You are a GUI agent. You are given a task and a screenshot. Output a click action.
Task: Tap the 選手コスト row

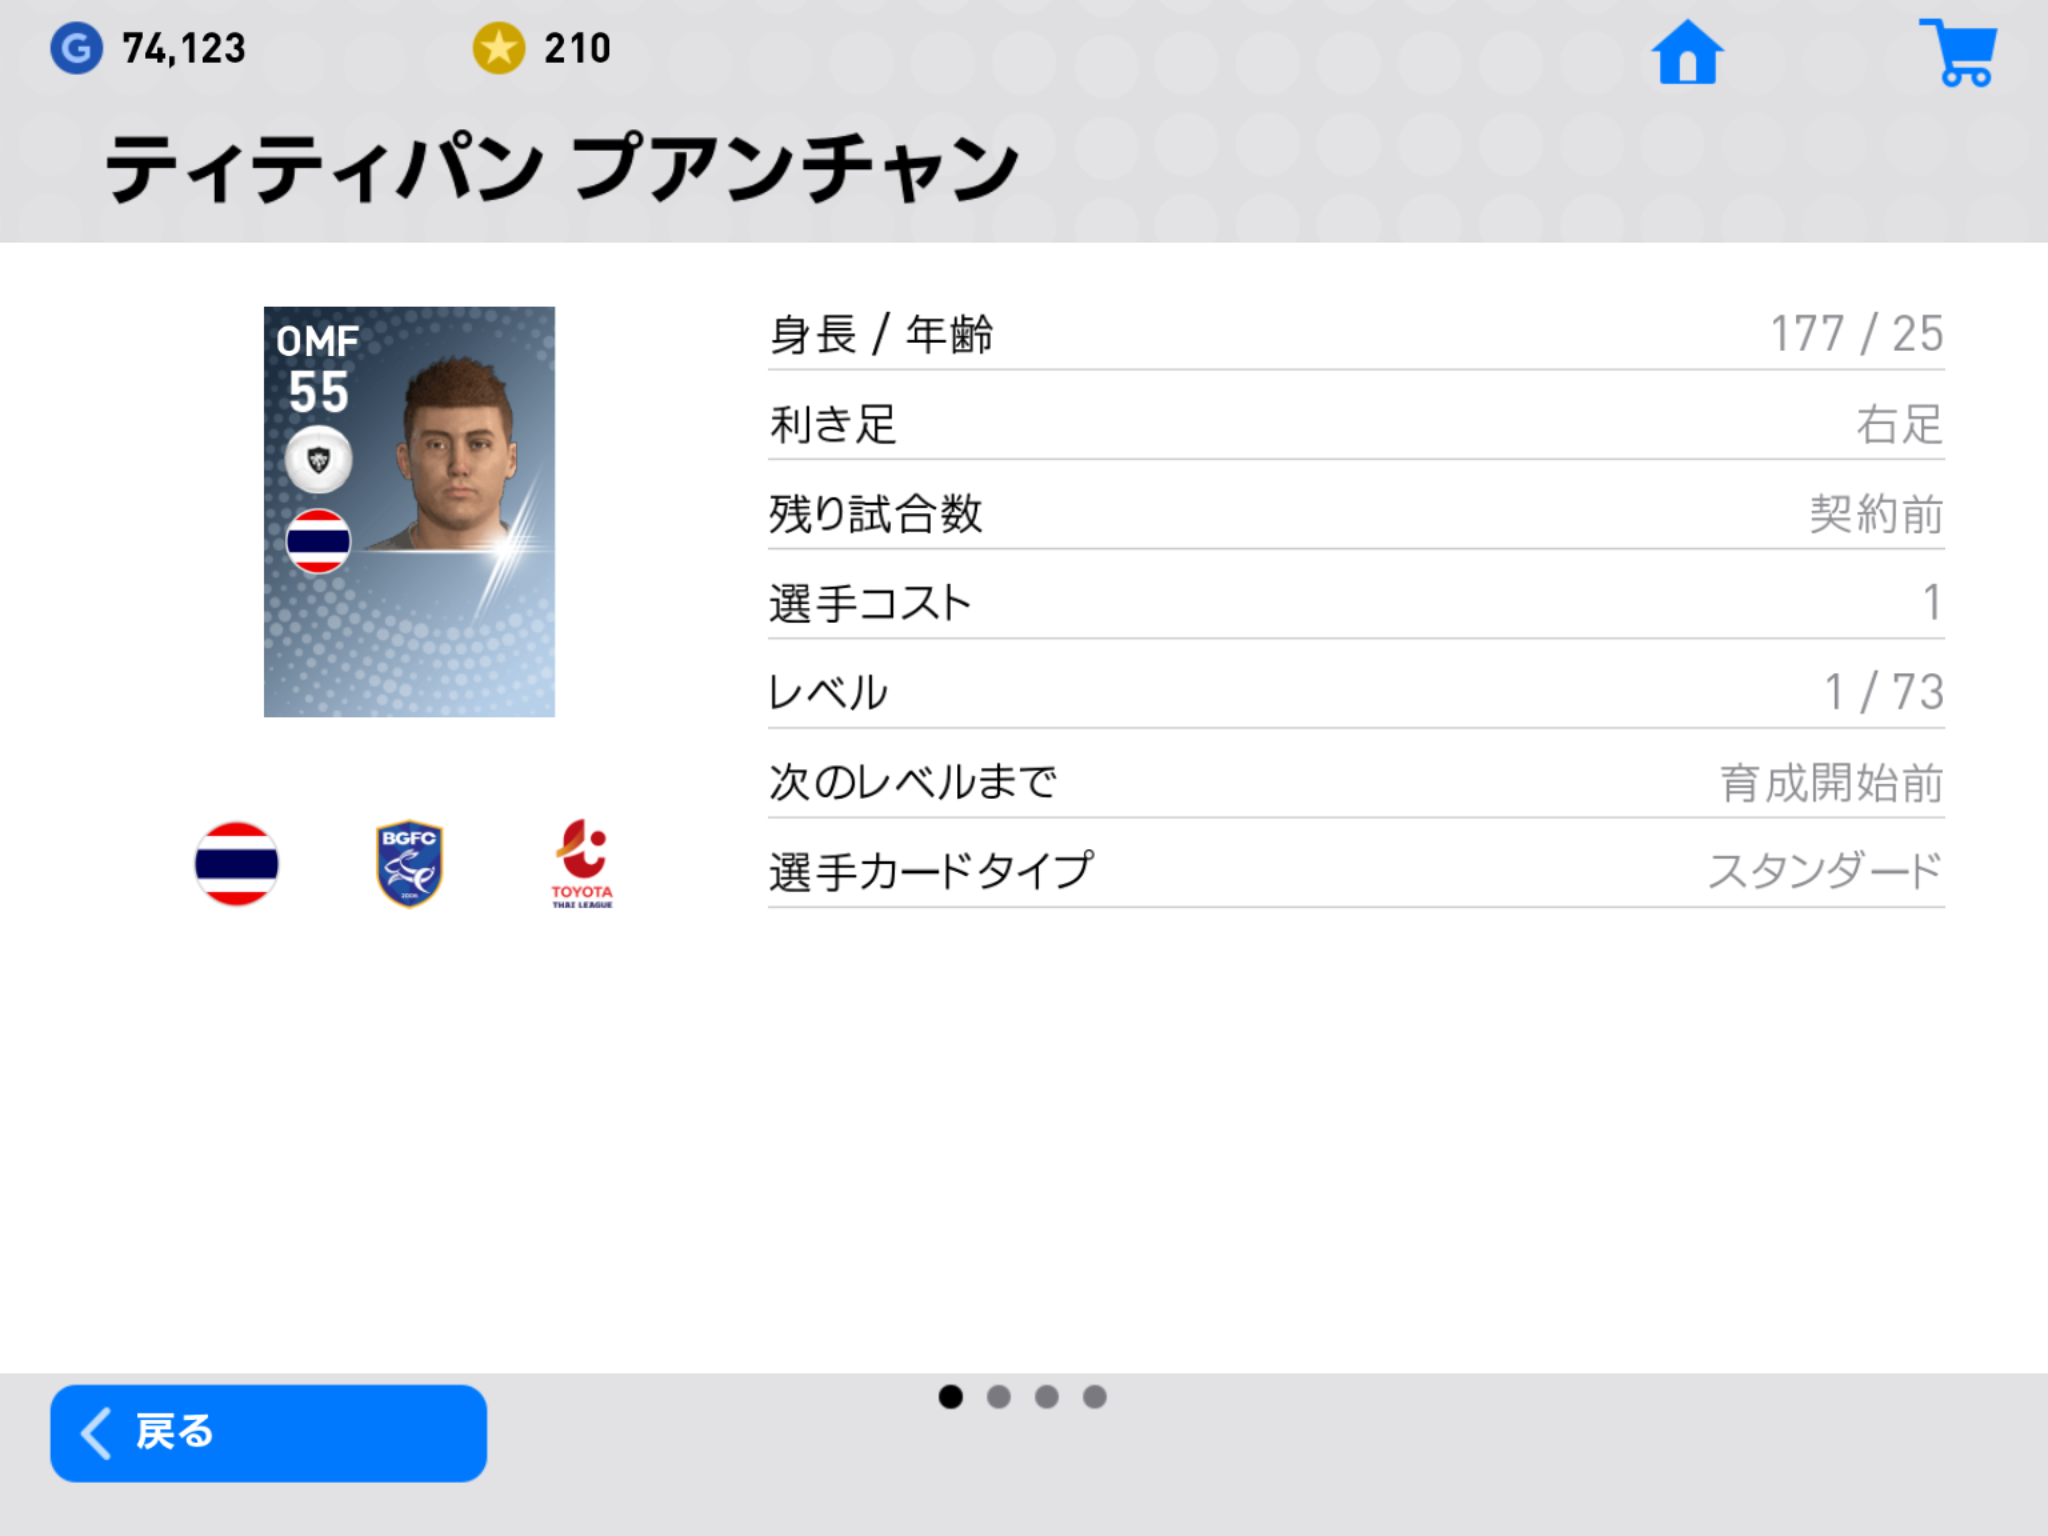[x=1356, y=603]
